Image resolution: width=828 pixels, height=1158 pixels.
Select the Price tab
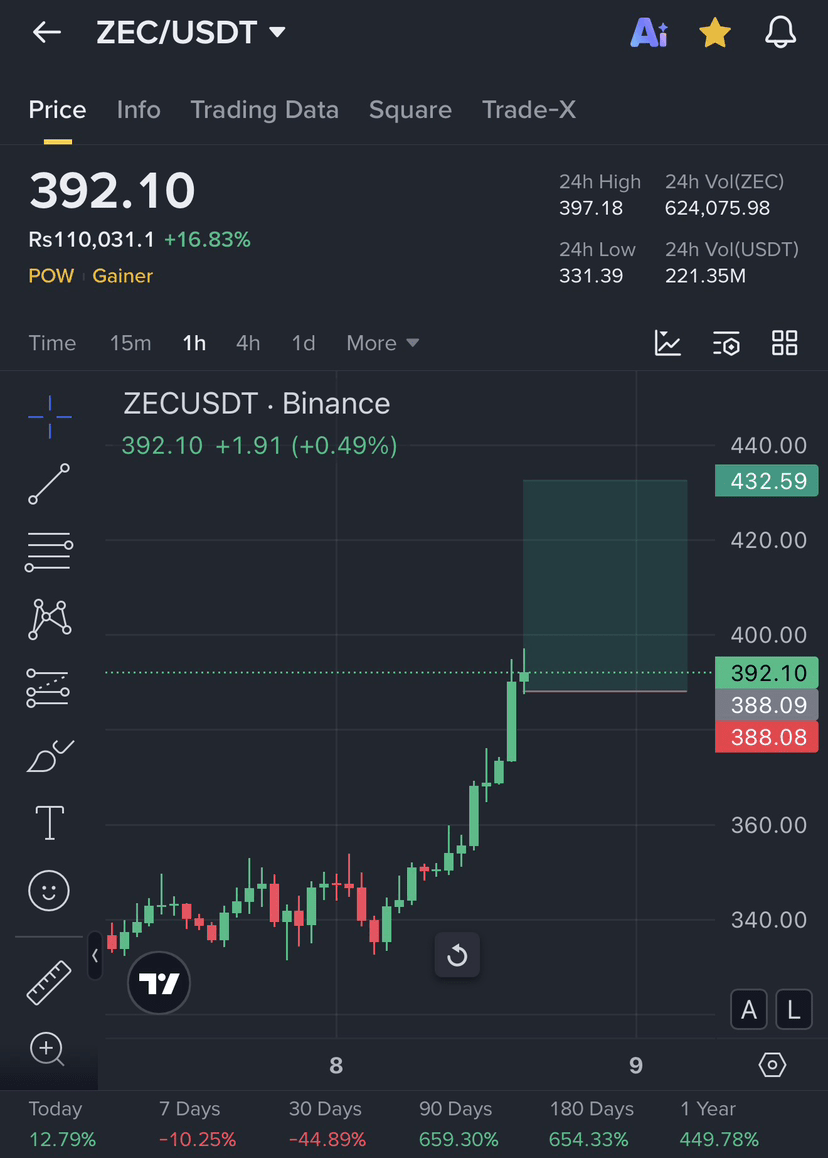point(57,110)
